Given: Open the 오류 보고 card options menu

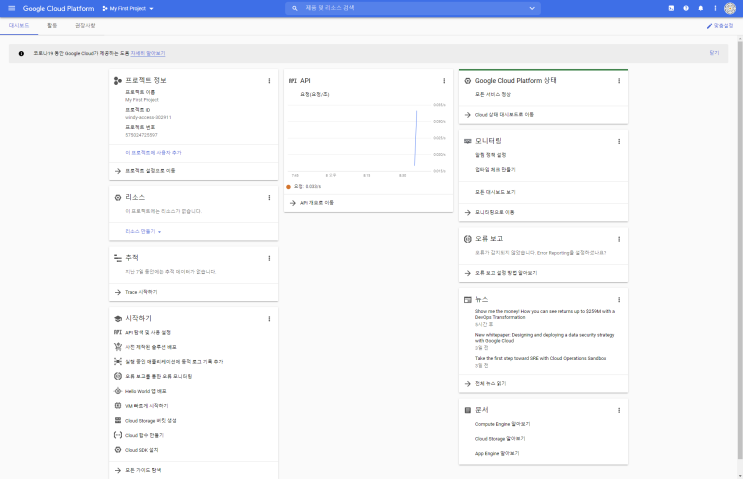Looking at the screenshot, I should click(619, 239).
